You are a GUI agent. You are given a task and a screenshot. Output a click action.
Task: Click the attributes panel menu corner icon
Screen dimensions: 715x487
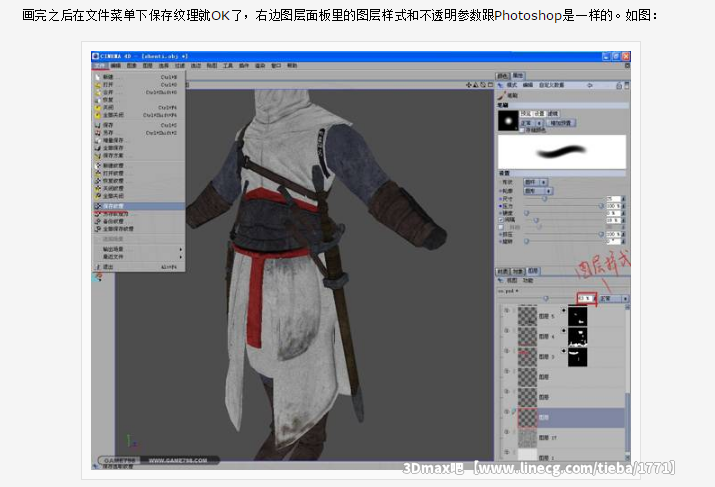click(500, 85)
